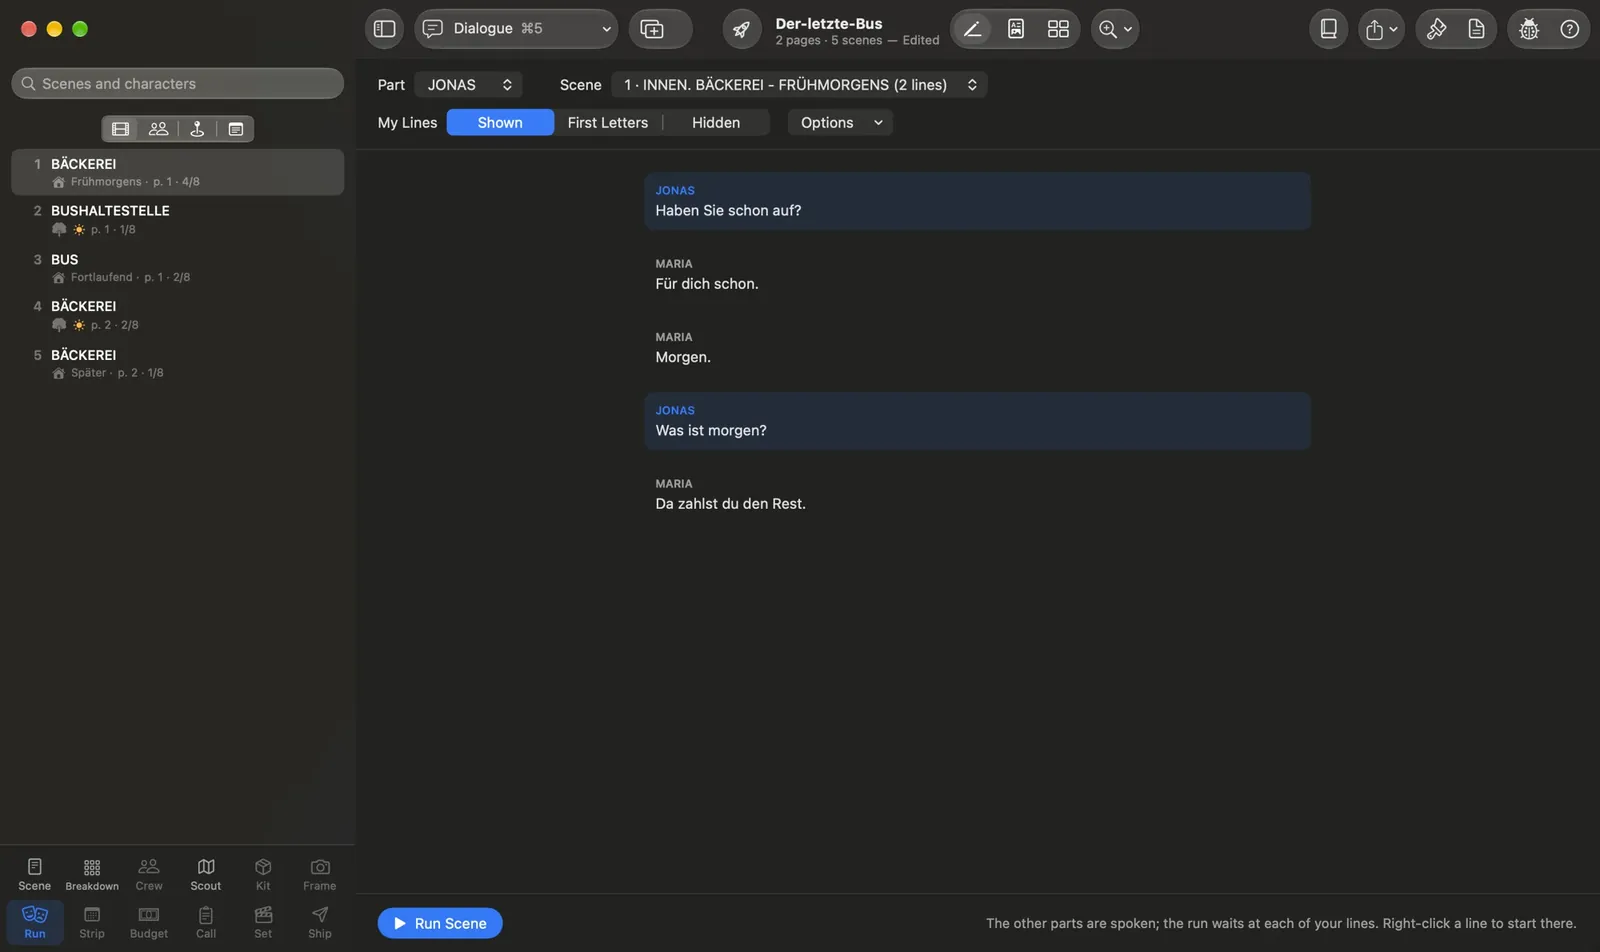The width and height of the screenshot is (1600, 952).
Task: Open the Set tab
Action: 263,922
